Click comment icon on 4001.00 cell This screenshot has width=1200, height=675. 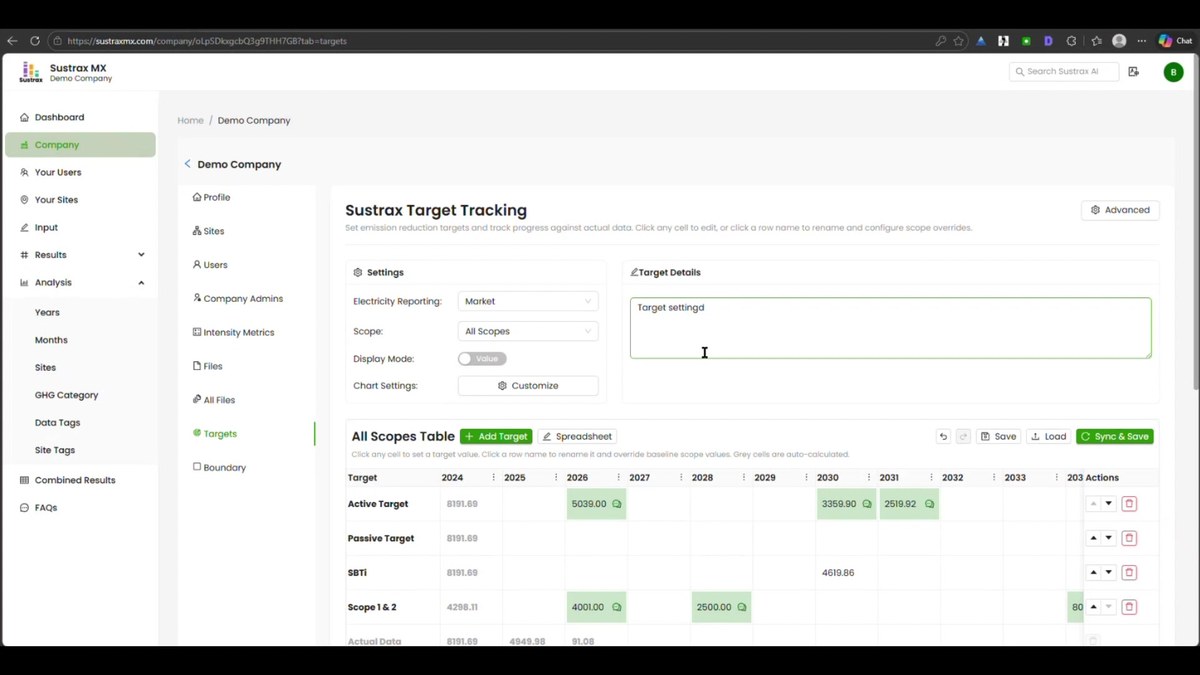(x=617, y=607)
